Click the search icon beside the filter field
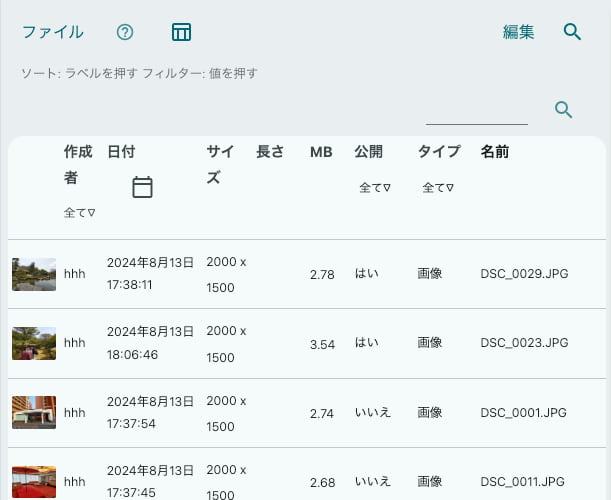 563,110
